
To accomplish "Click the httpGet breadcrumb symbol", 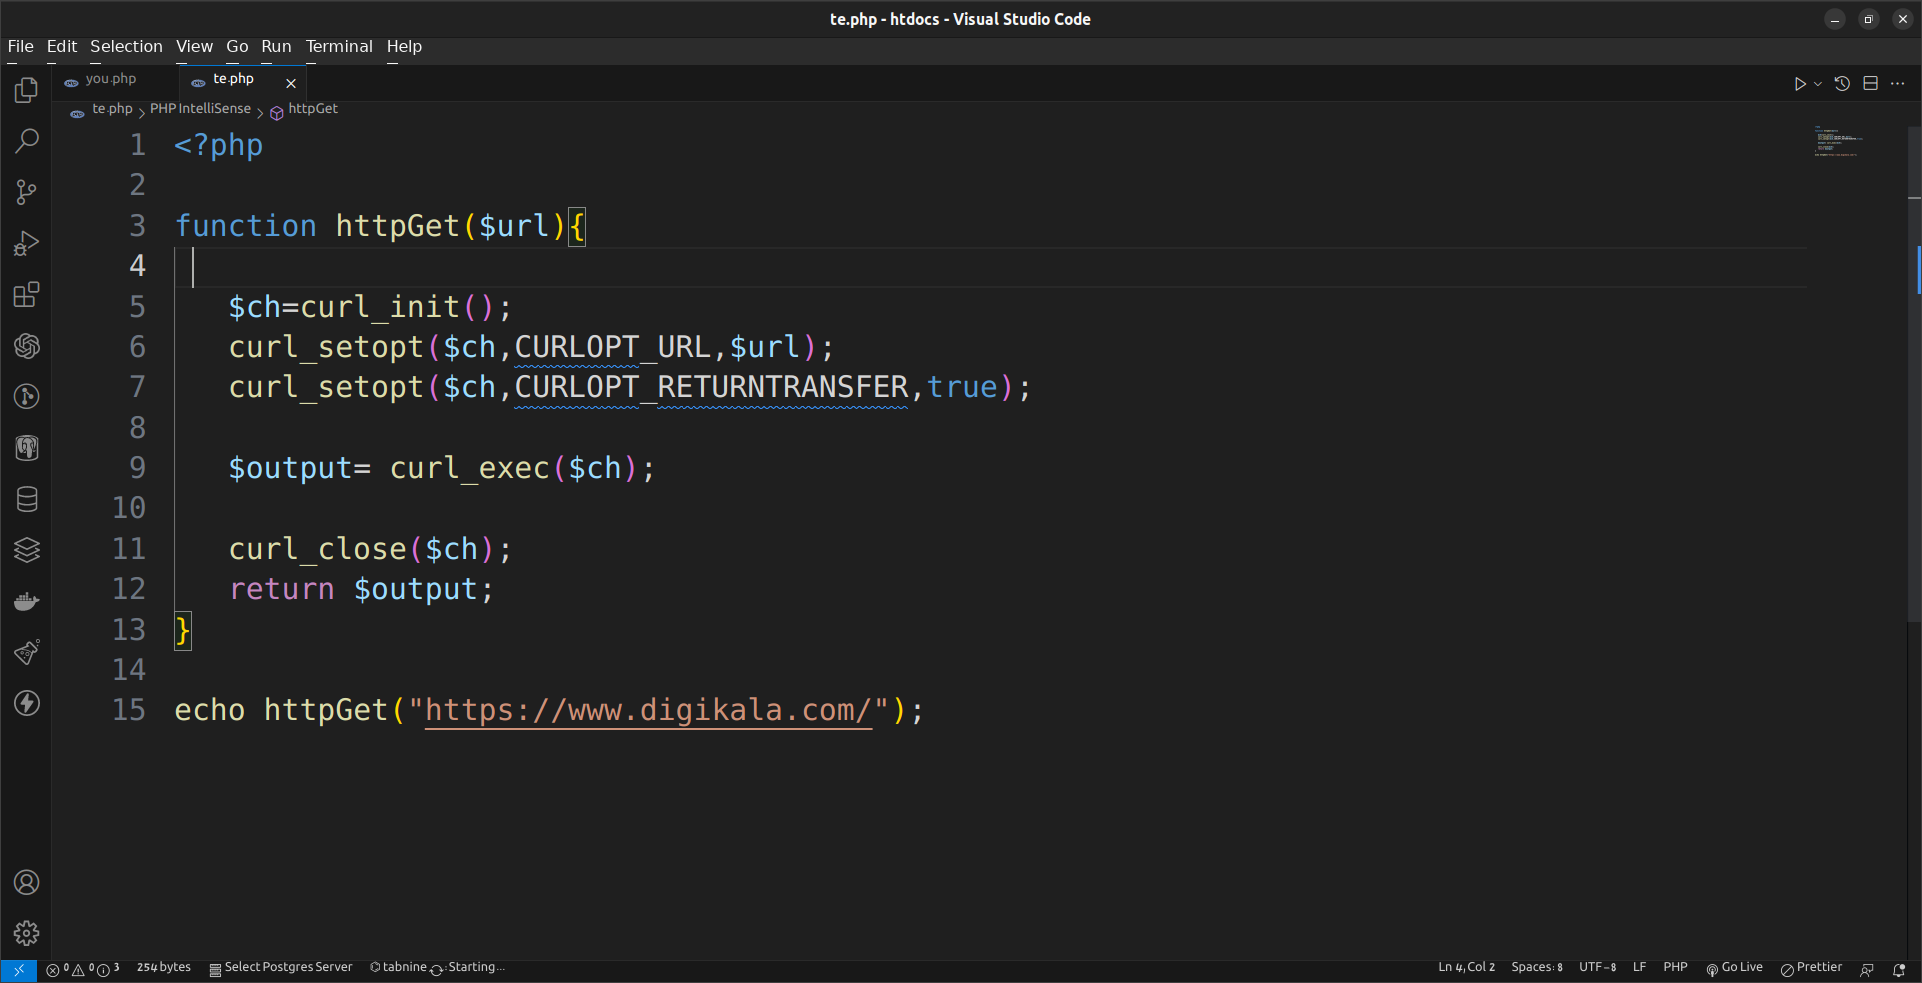I will coord(304,109).
